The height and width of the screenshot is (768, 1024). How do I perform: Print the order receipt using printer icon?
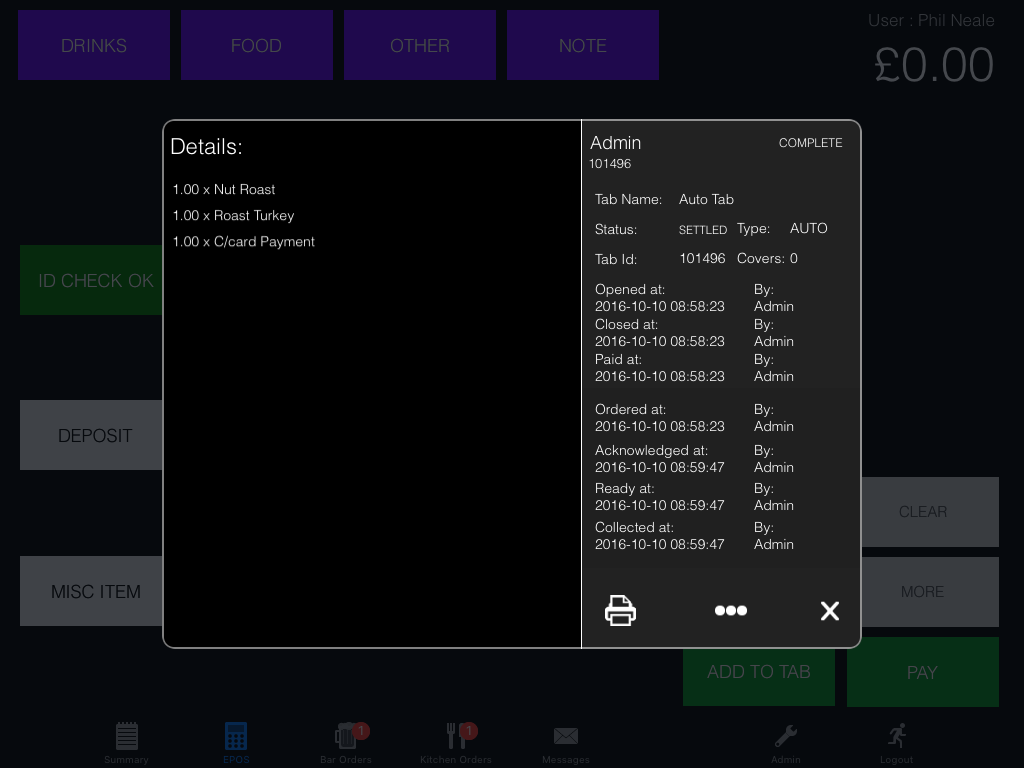[620, 610]
